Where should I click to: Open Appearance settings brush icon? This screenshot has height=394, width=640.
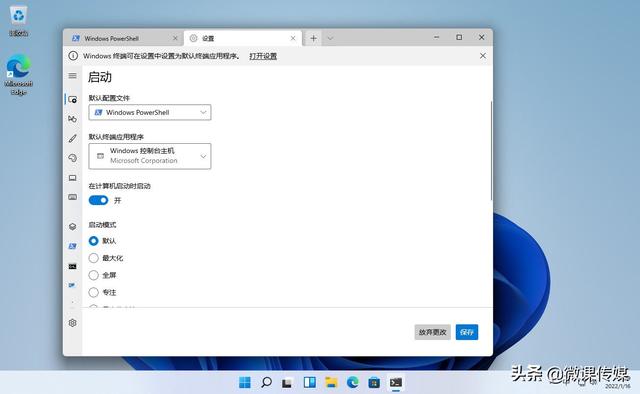(73, 138)
